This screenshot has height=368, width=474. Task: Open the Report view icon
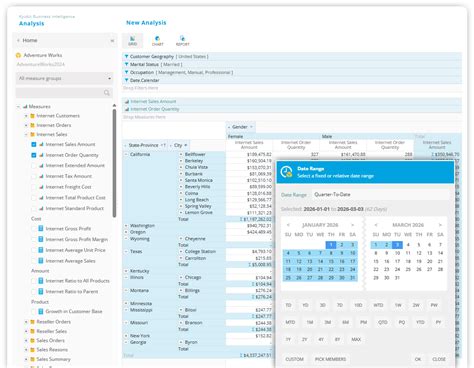182,40
